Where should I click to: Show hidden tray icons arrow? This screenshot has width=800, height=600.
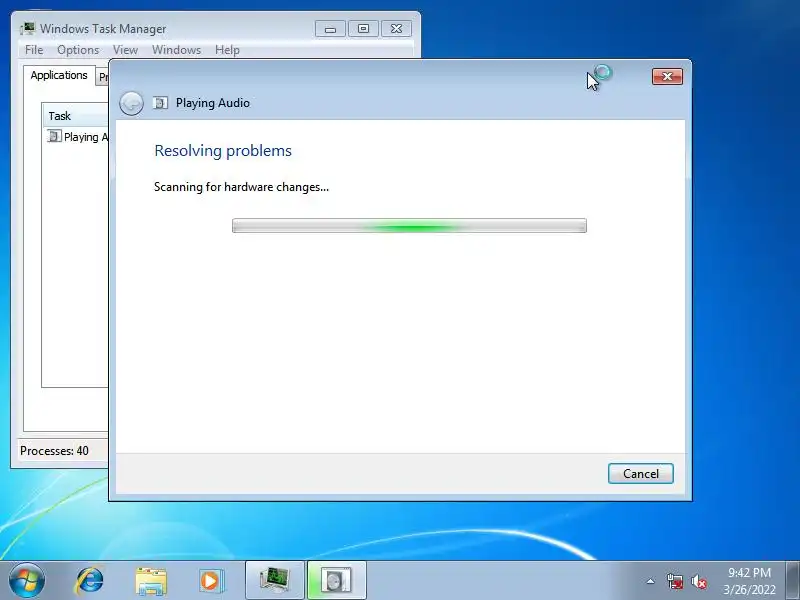click(x=651, y=581)
